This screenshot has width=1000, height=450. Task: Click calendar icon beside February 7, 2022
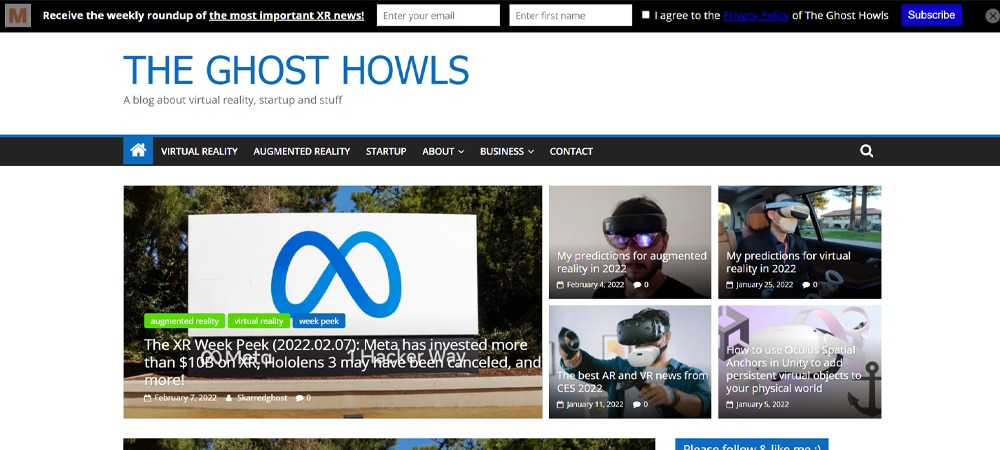click(147, 398)
